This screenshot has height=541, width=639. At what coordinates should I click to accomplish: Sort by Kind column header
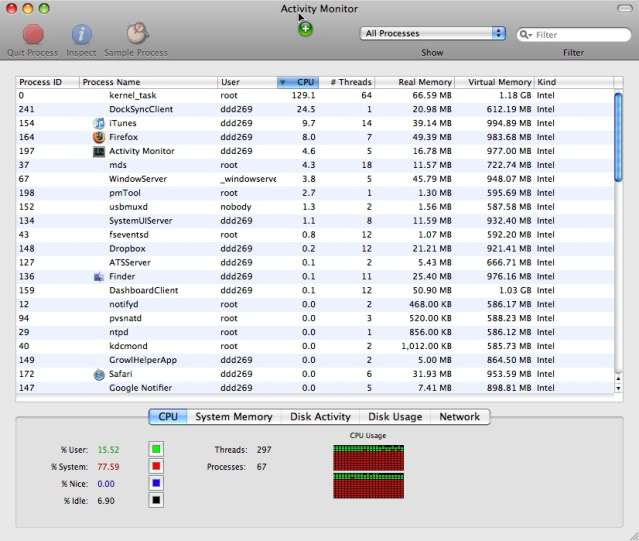click(574, 82)
